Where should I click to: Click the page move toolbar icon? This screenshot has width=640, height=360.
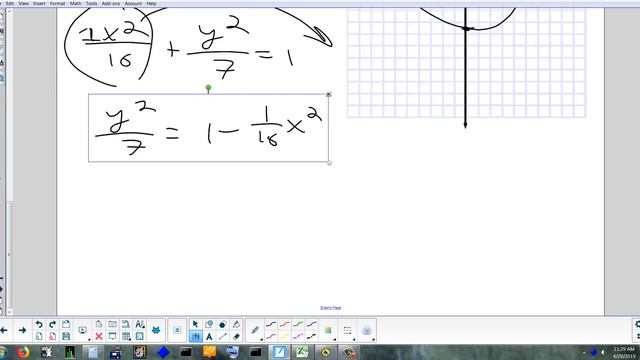pos(177,330)
